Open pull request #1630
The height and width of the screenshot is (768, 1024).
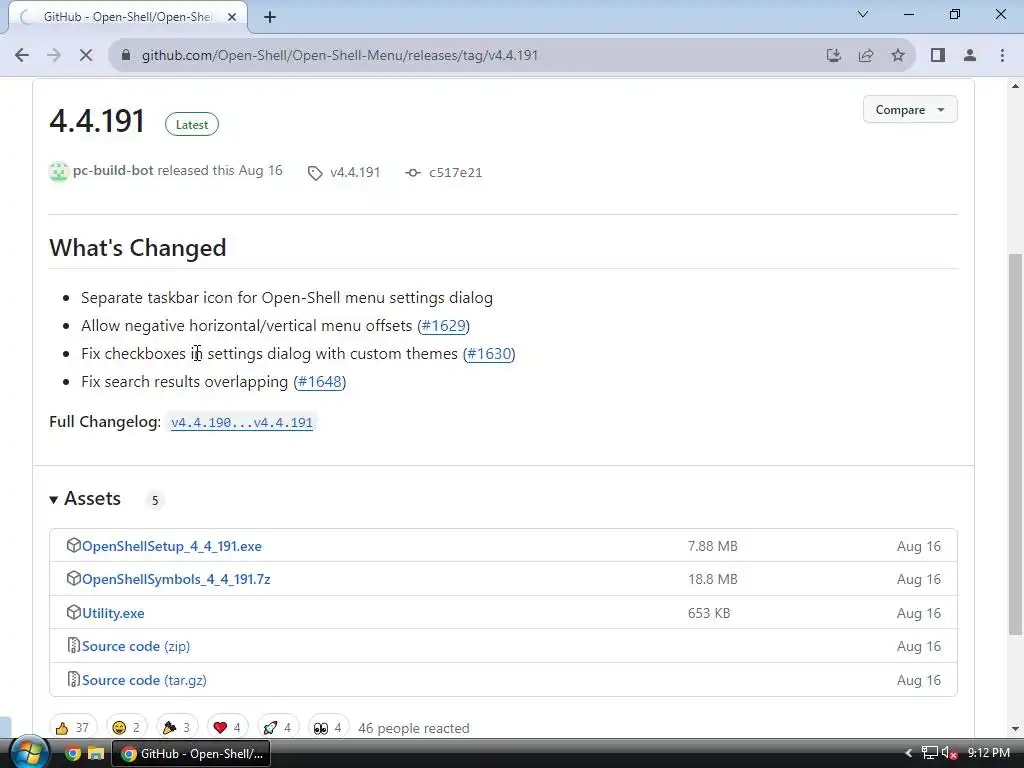(x=489, y=353)
